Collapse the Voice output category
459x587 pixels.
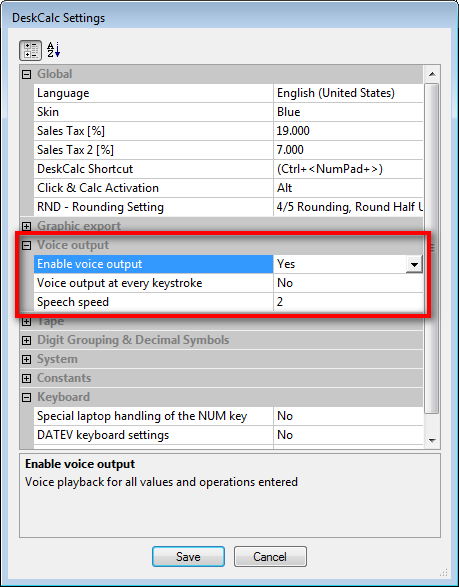click(x=26, y=246)
